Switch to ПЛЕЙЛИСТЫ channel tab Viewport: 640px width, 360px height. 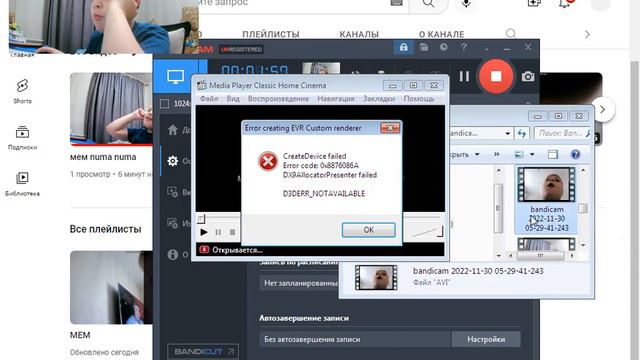[271, 34]
